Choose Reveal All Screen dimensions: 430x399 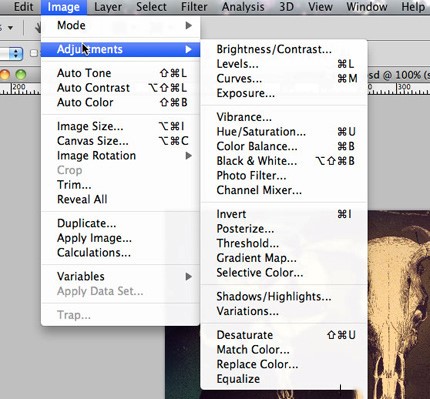pyautogui.click(x=121, y=199)
